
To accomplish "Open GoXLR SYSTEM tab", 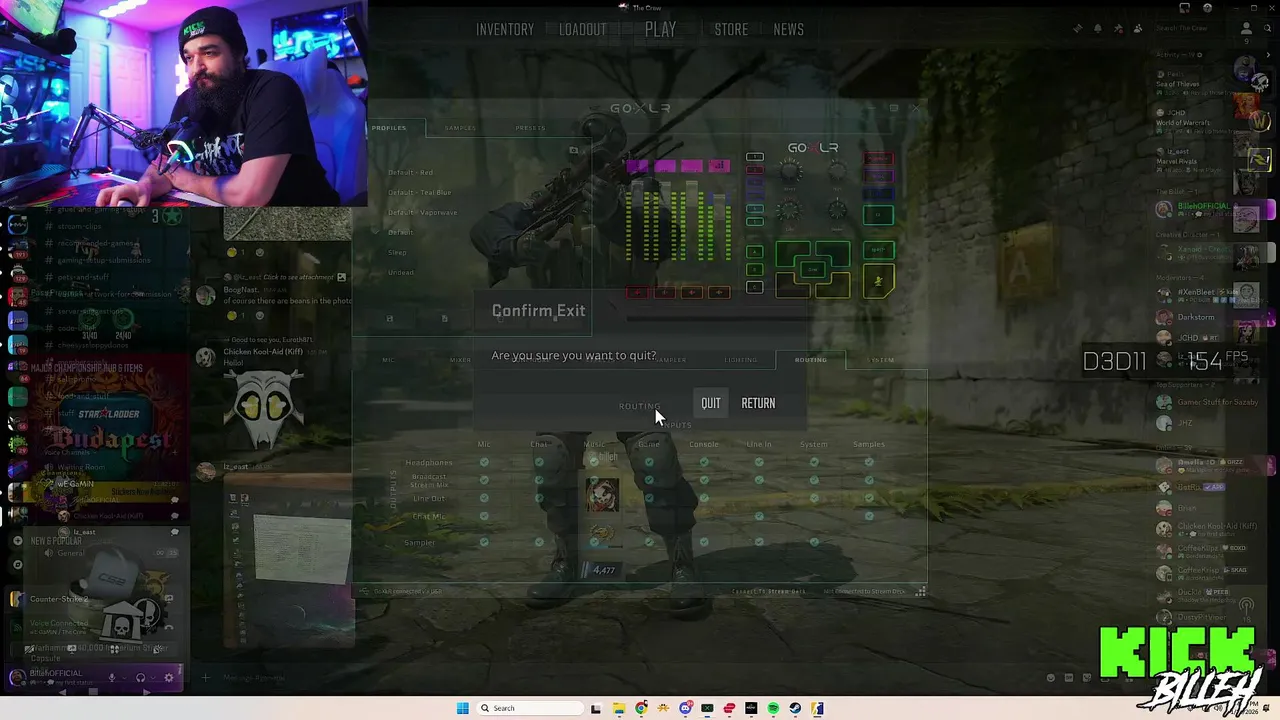I will (x=882, y=360).
